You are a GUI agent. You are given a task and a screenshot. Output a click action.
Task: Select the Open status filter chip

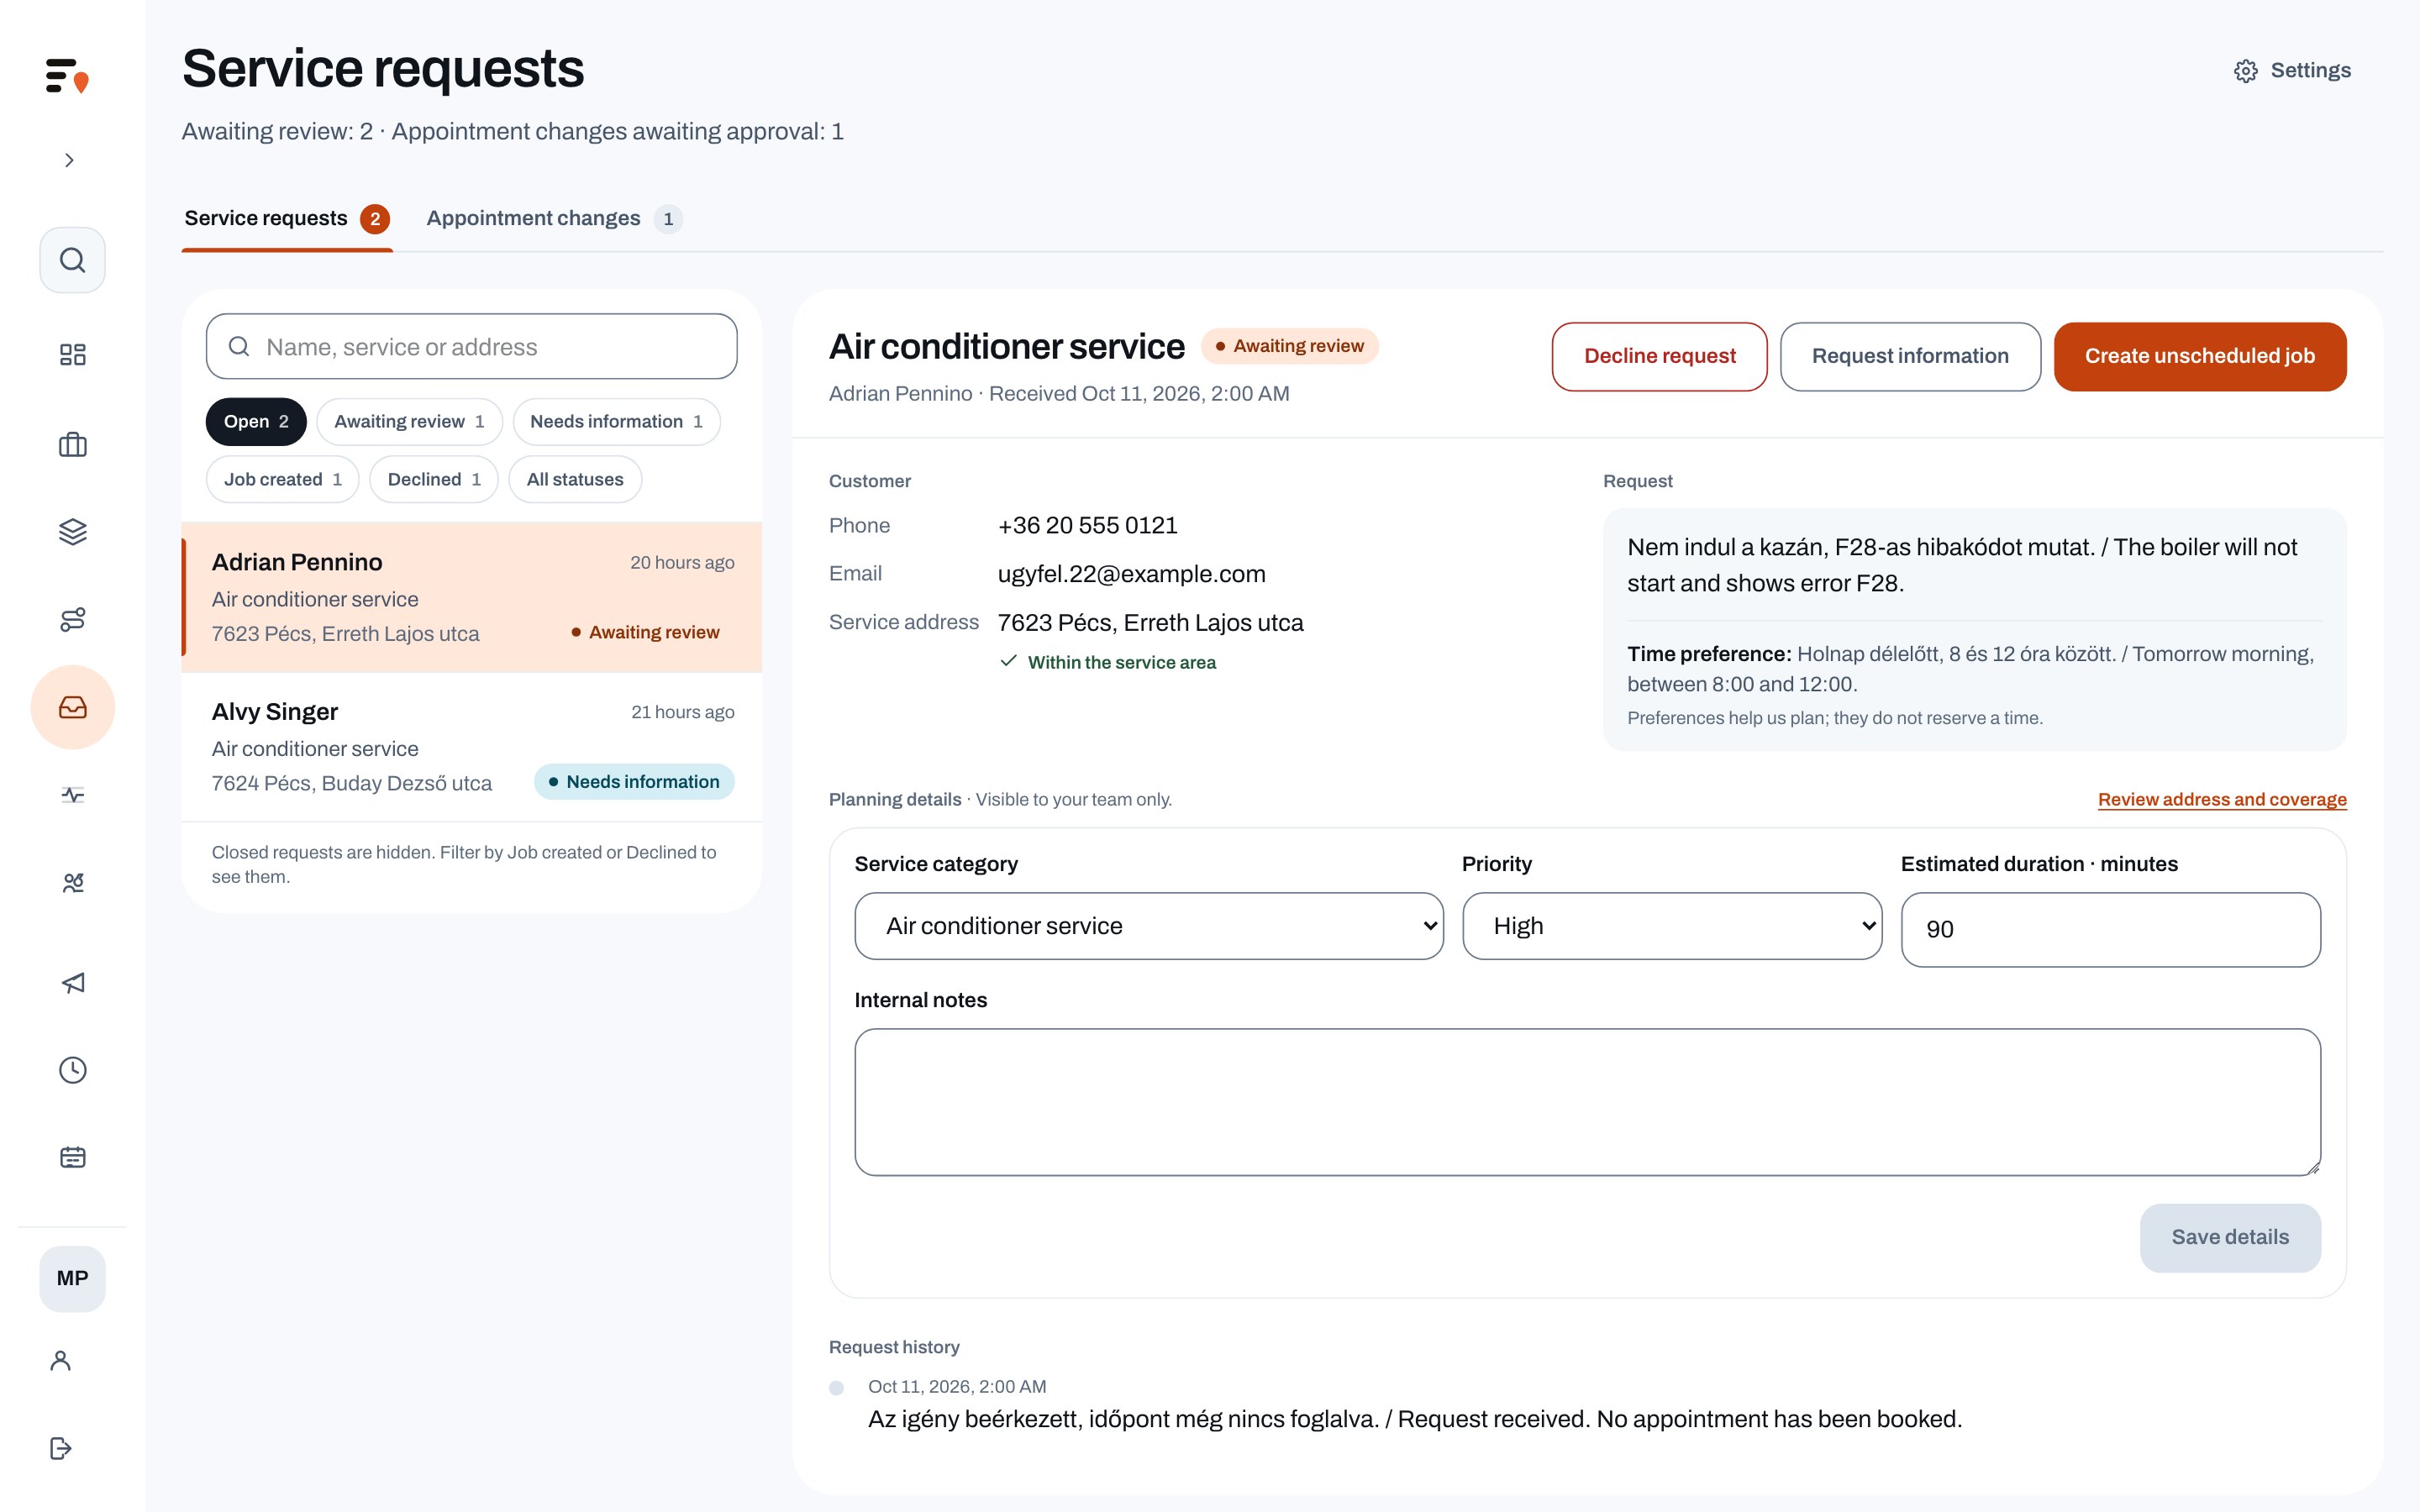click(x=256, y=421)
